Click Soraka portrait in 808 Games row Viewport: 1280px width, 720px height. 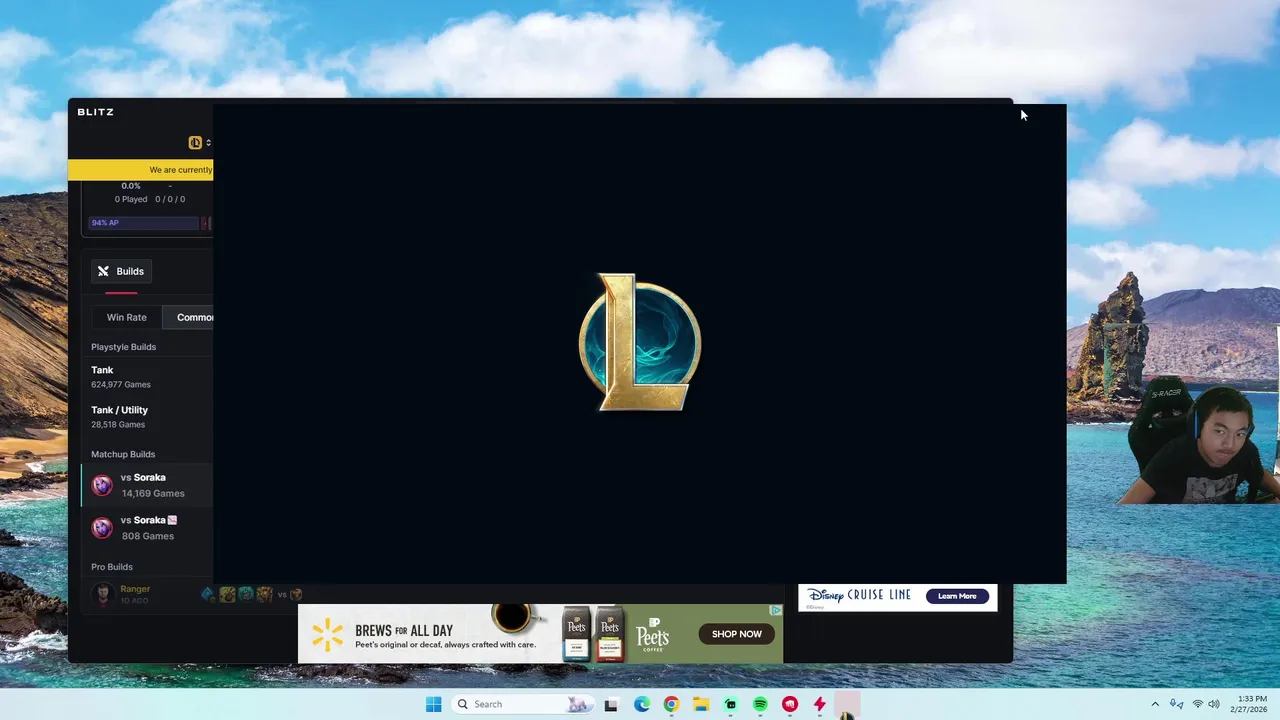[x=102, y=528]
